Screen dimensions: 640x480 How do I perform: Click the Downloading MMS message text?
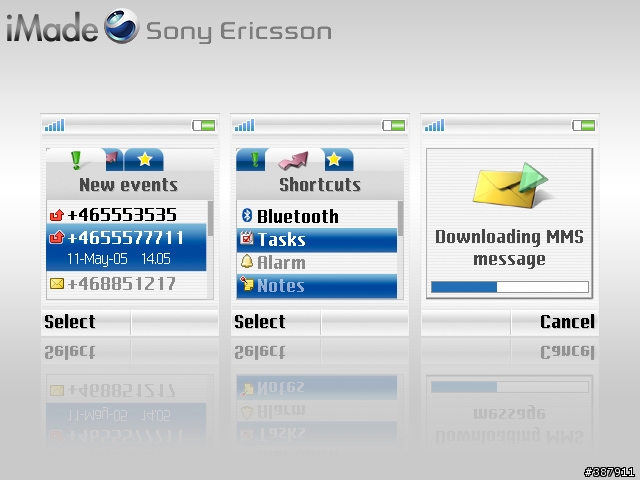point(509,248)
